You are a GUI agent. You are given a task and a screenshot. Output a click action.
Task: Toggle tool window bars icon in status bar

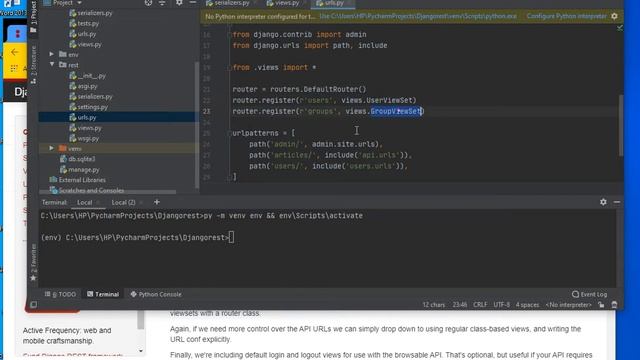(33, 304)
